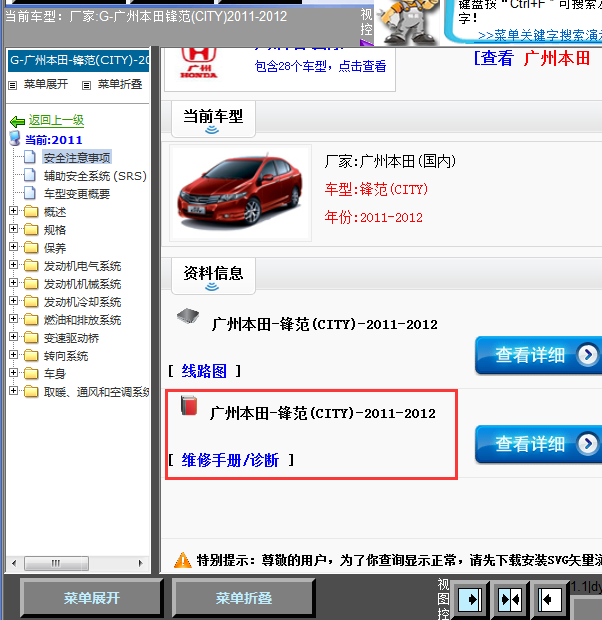Click the document icon beside 辅助安全系统 (SRS)
Image resolution: width=602 pixels, height=620 pixels.
click(x=30, y=175)
